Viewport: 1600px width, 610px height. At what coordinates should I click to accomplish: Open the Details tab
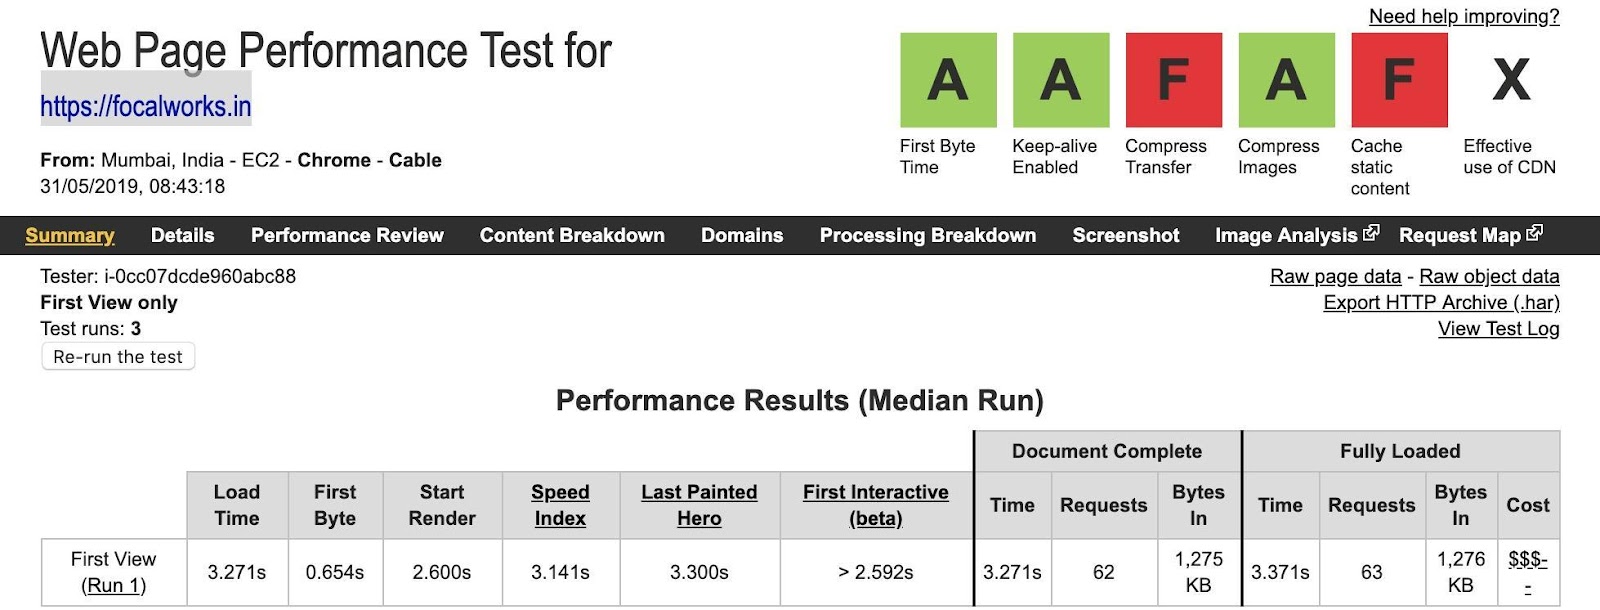coord(182,235)
